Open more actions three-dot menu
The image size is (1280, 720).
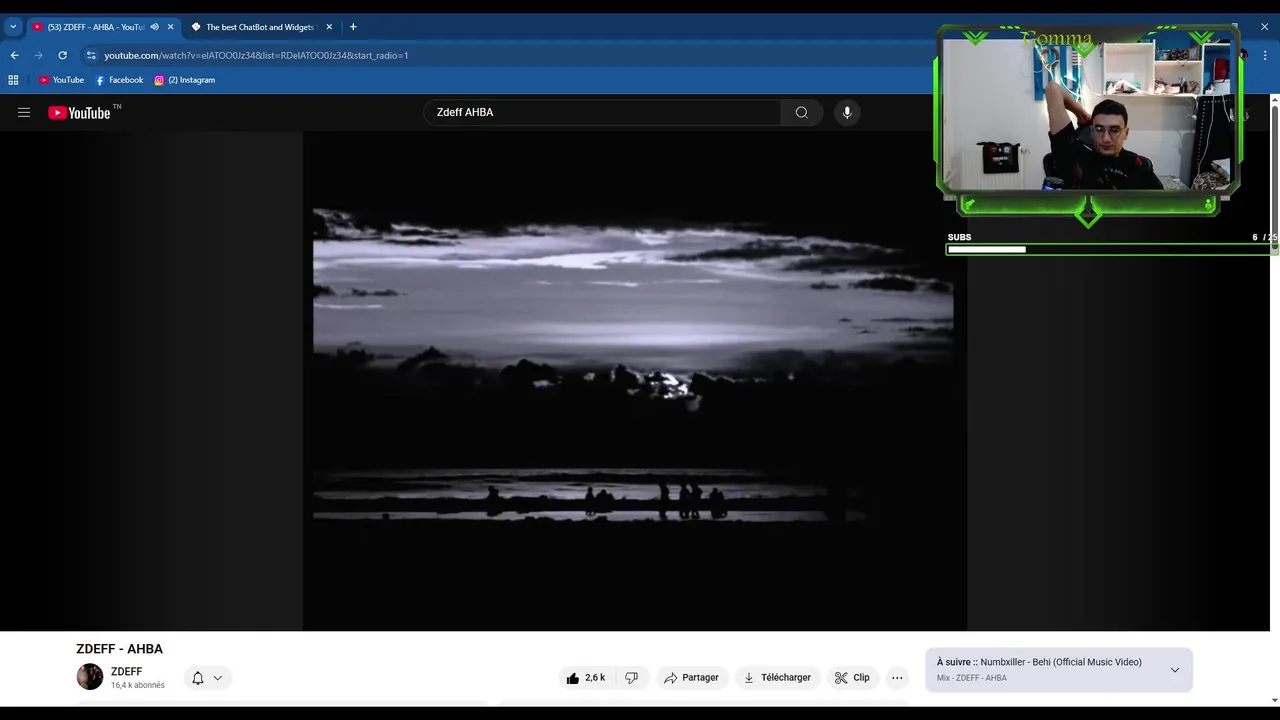pos(897,678)
